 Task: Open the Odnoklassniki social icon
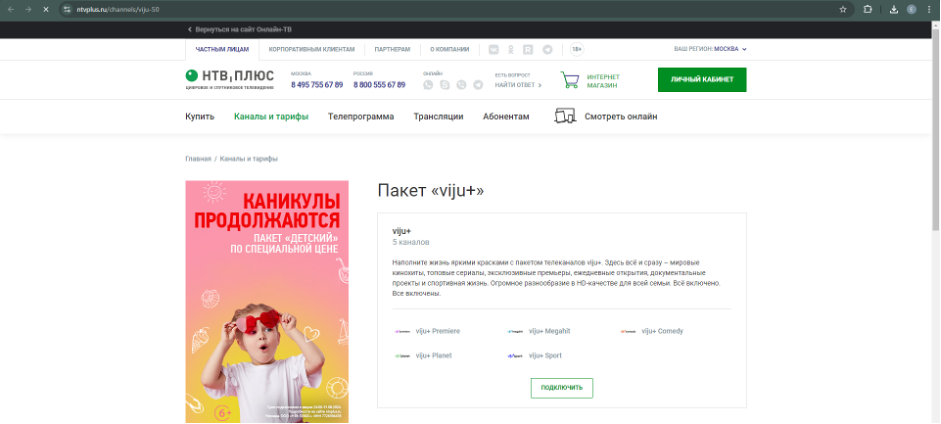[511, 50]
